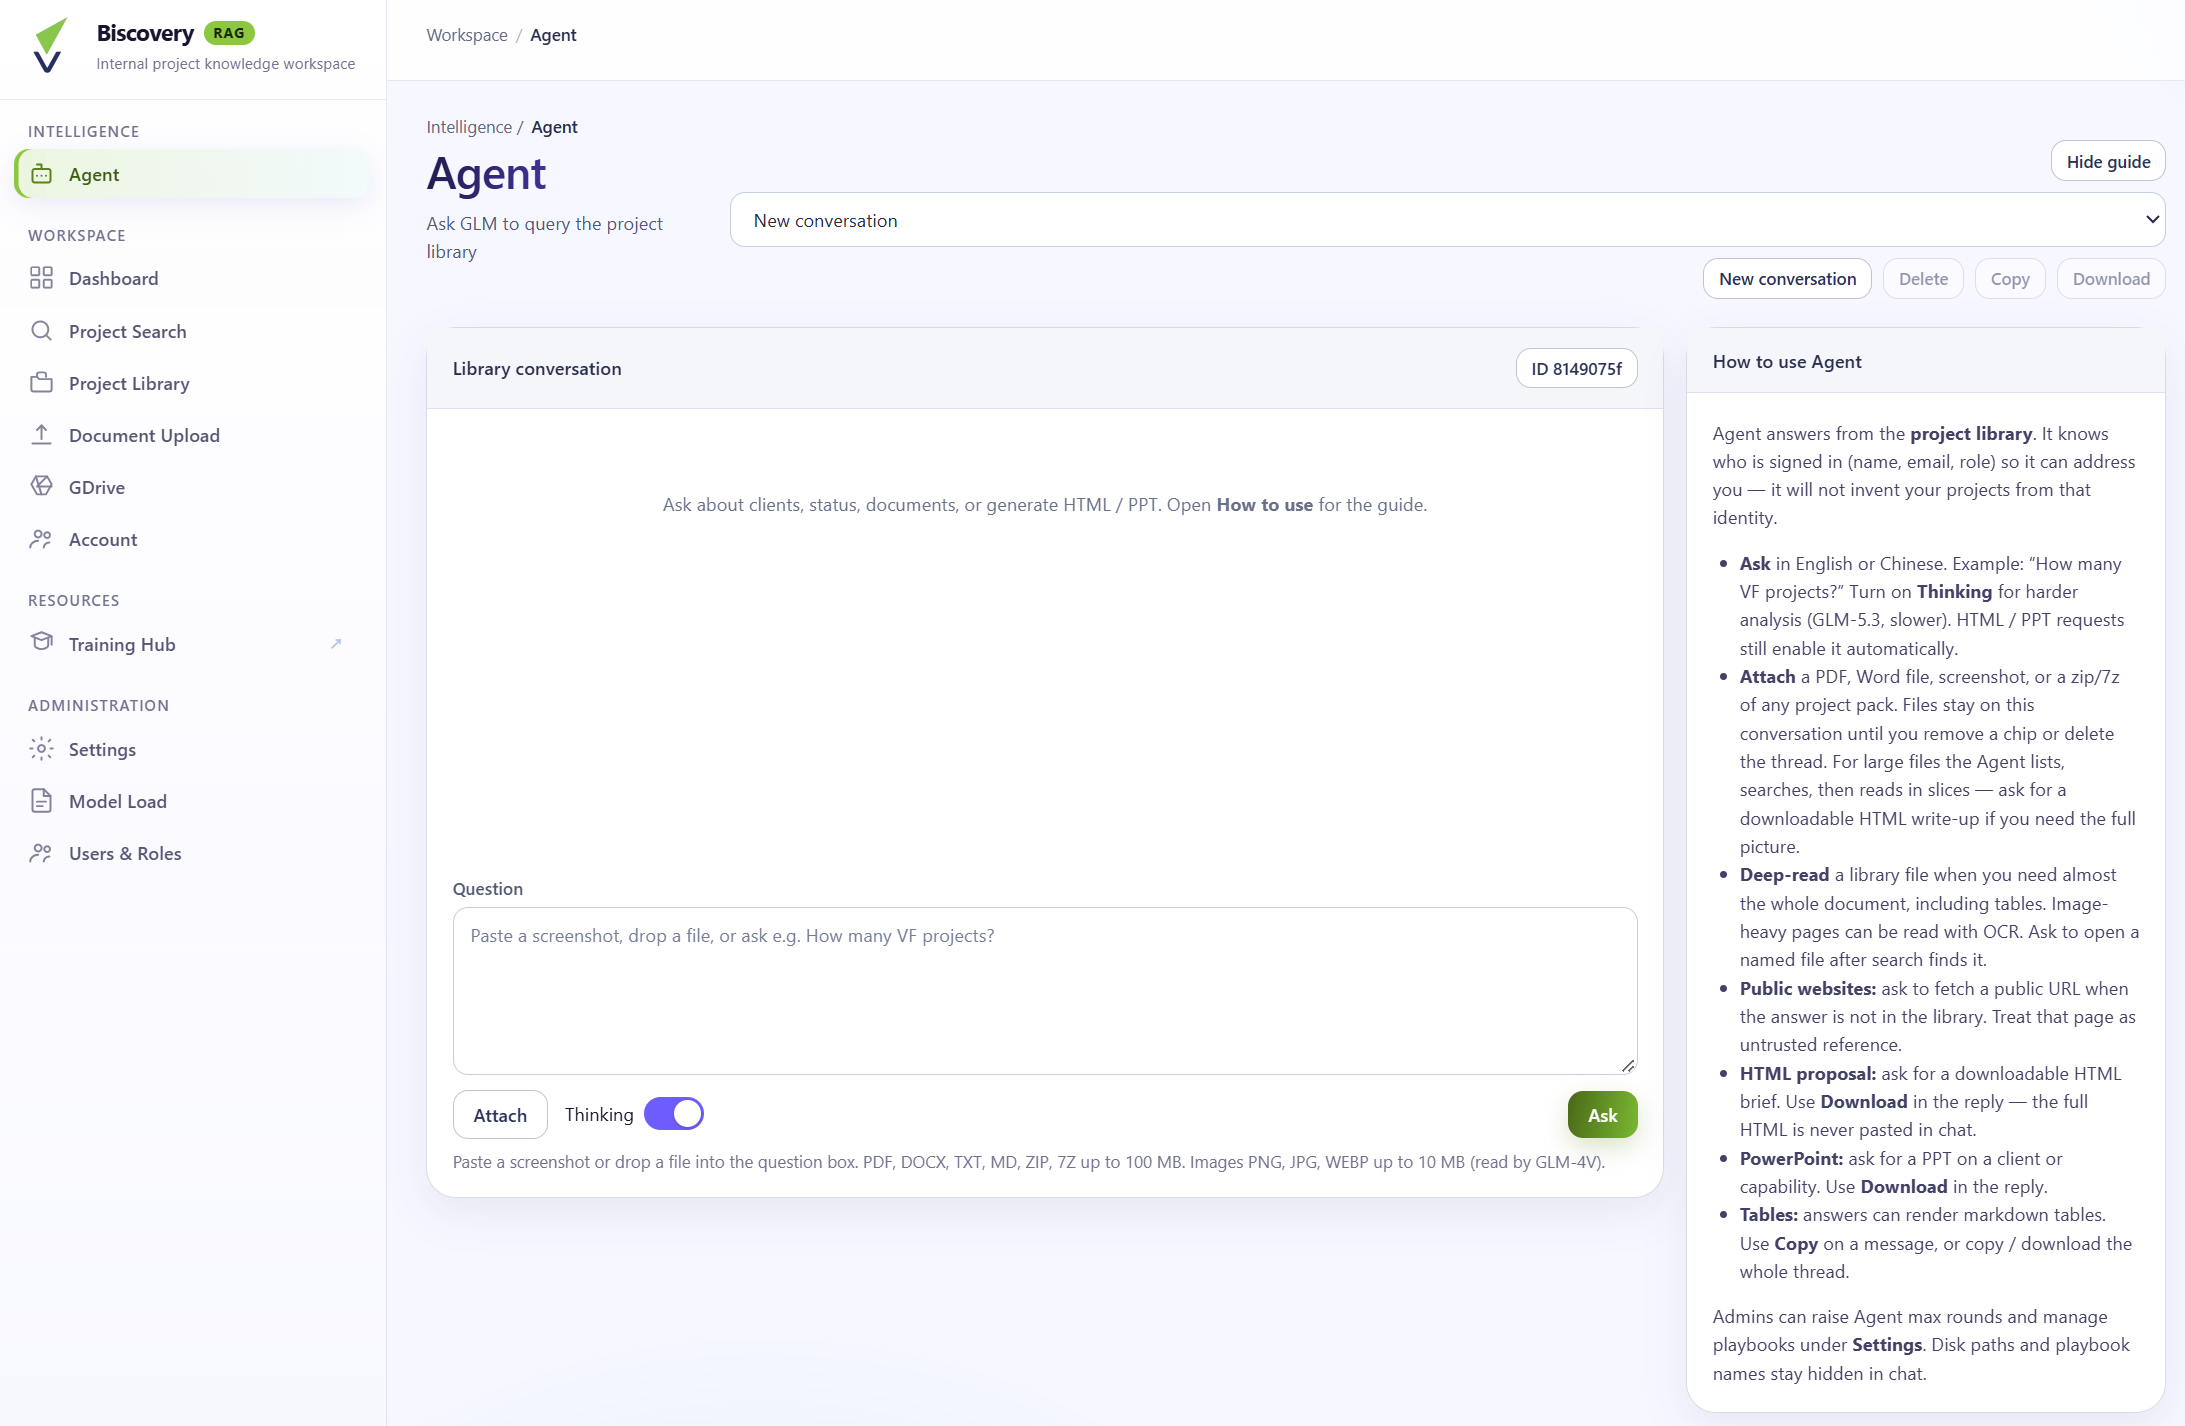Viewport: 2185px width, 1426px height.
Task: Click the Dashboard grid icon
Action: click(41, 278)
